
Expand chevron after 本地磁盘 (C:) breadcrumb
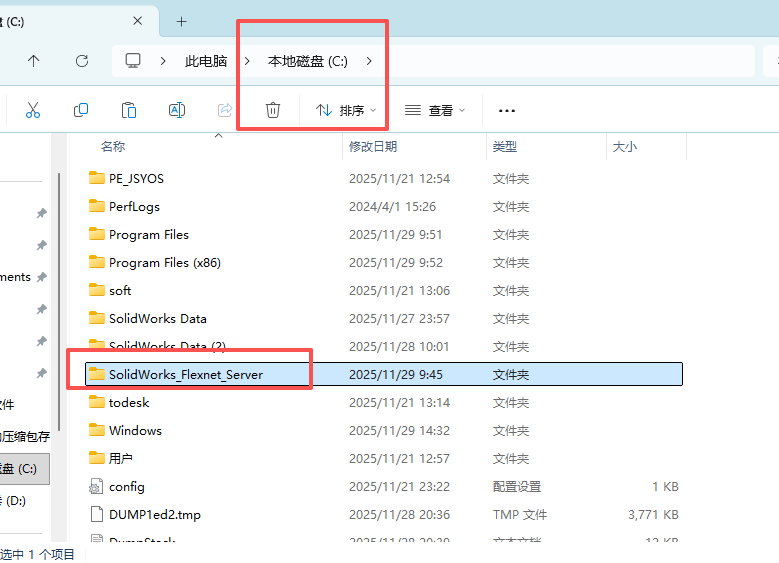coord(369,61)
